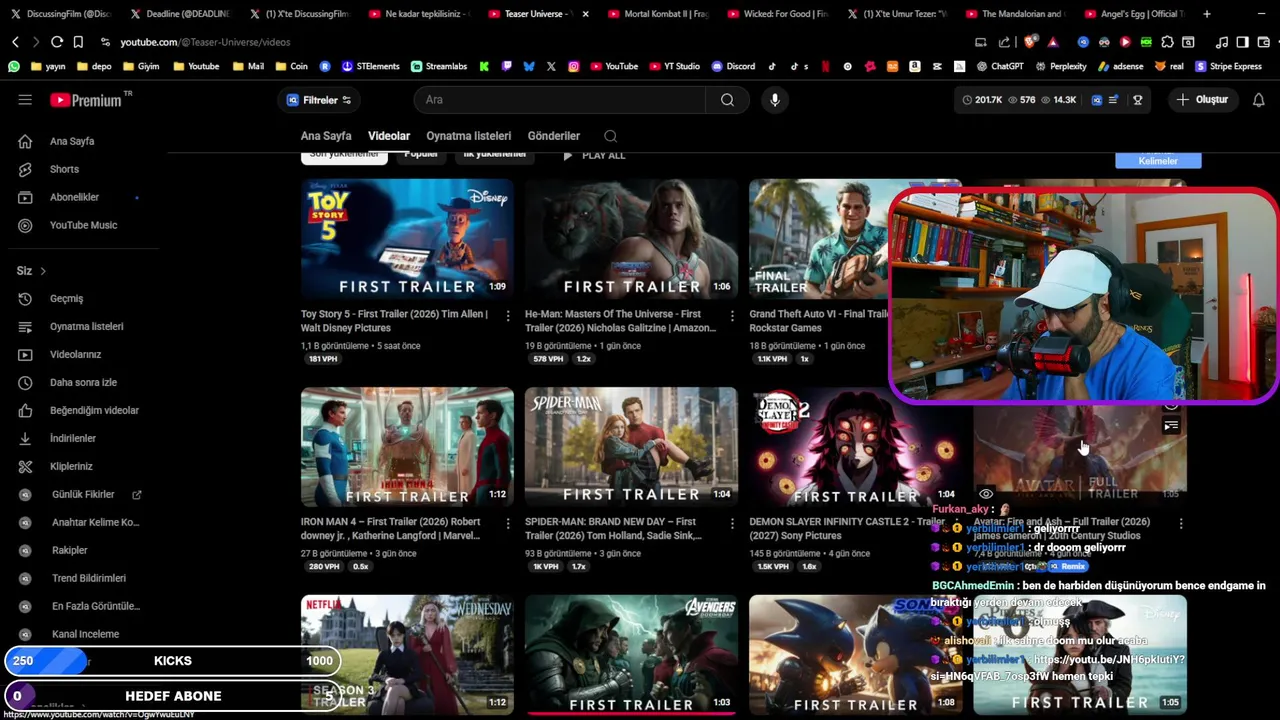
Task: Open StreamLabs bookmark
Action: [x=438, y=66]
